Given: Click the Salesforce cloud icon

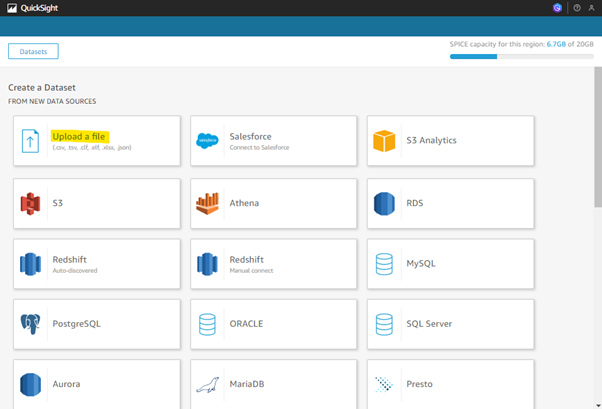Looking at the screenshot, I should click(207, 141).
